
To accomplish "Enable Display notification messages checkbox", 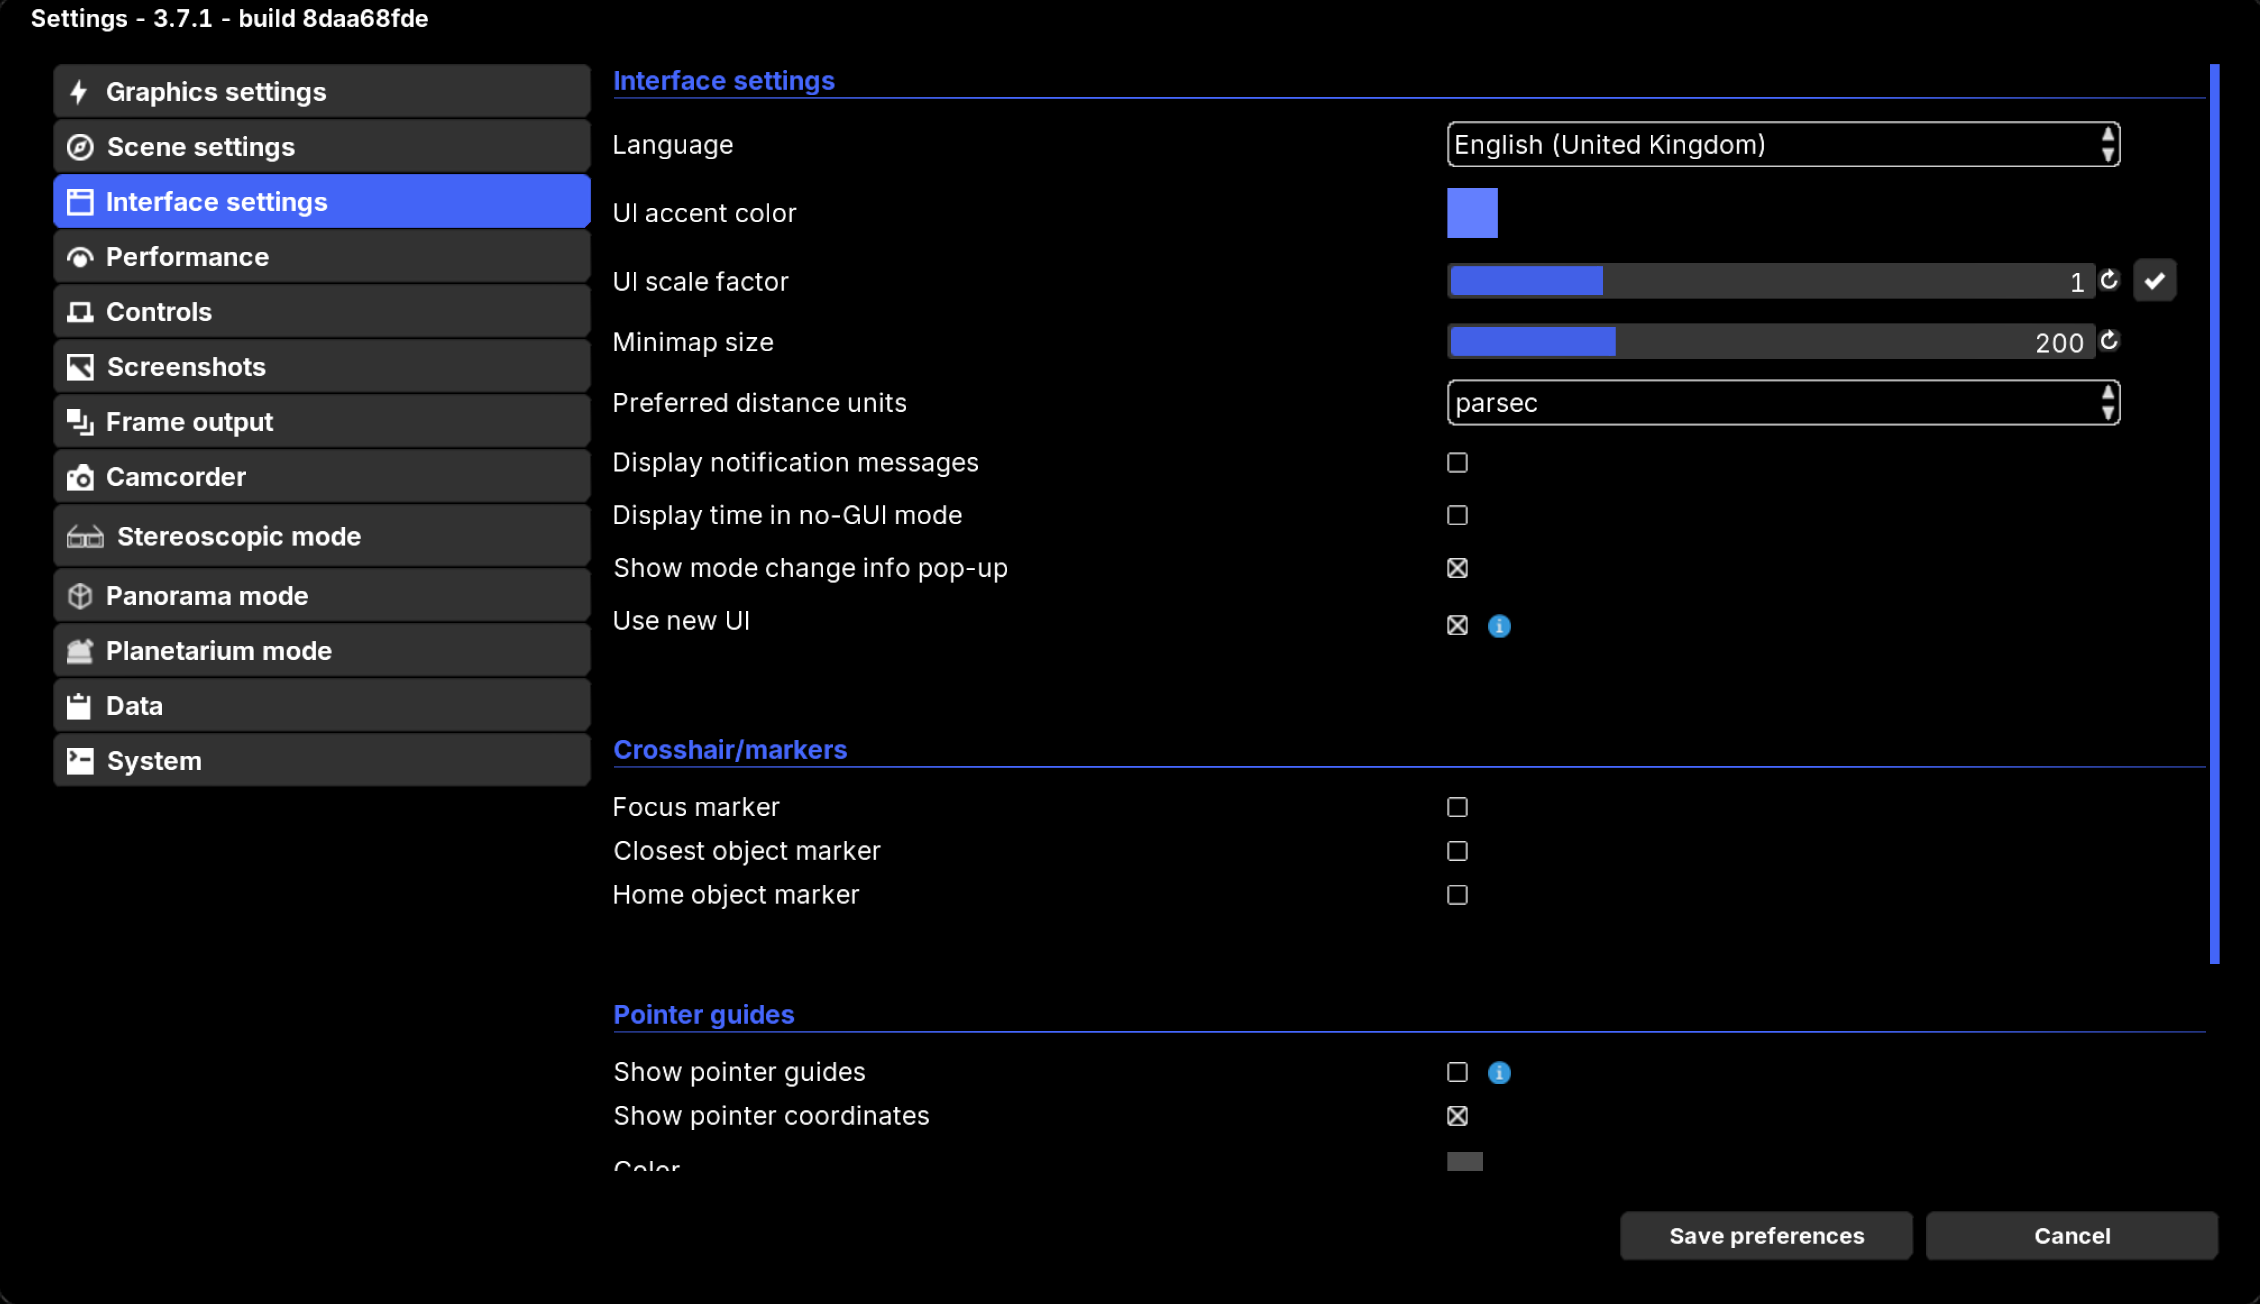I will (x=1457, y=463).
